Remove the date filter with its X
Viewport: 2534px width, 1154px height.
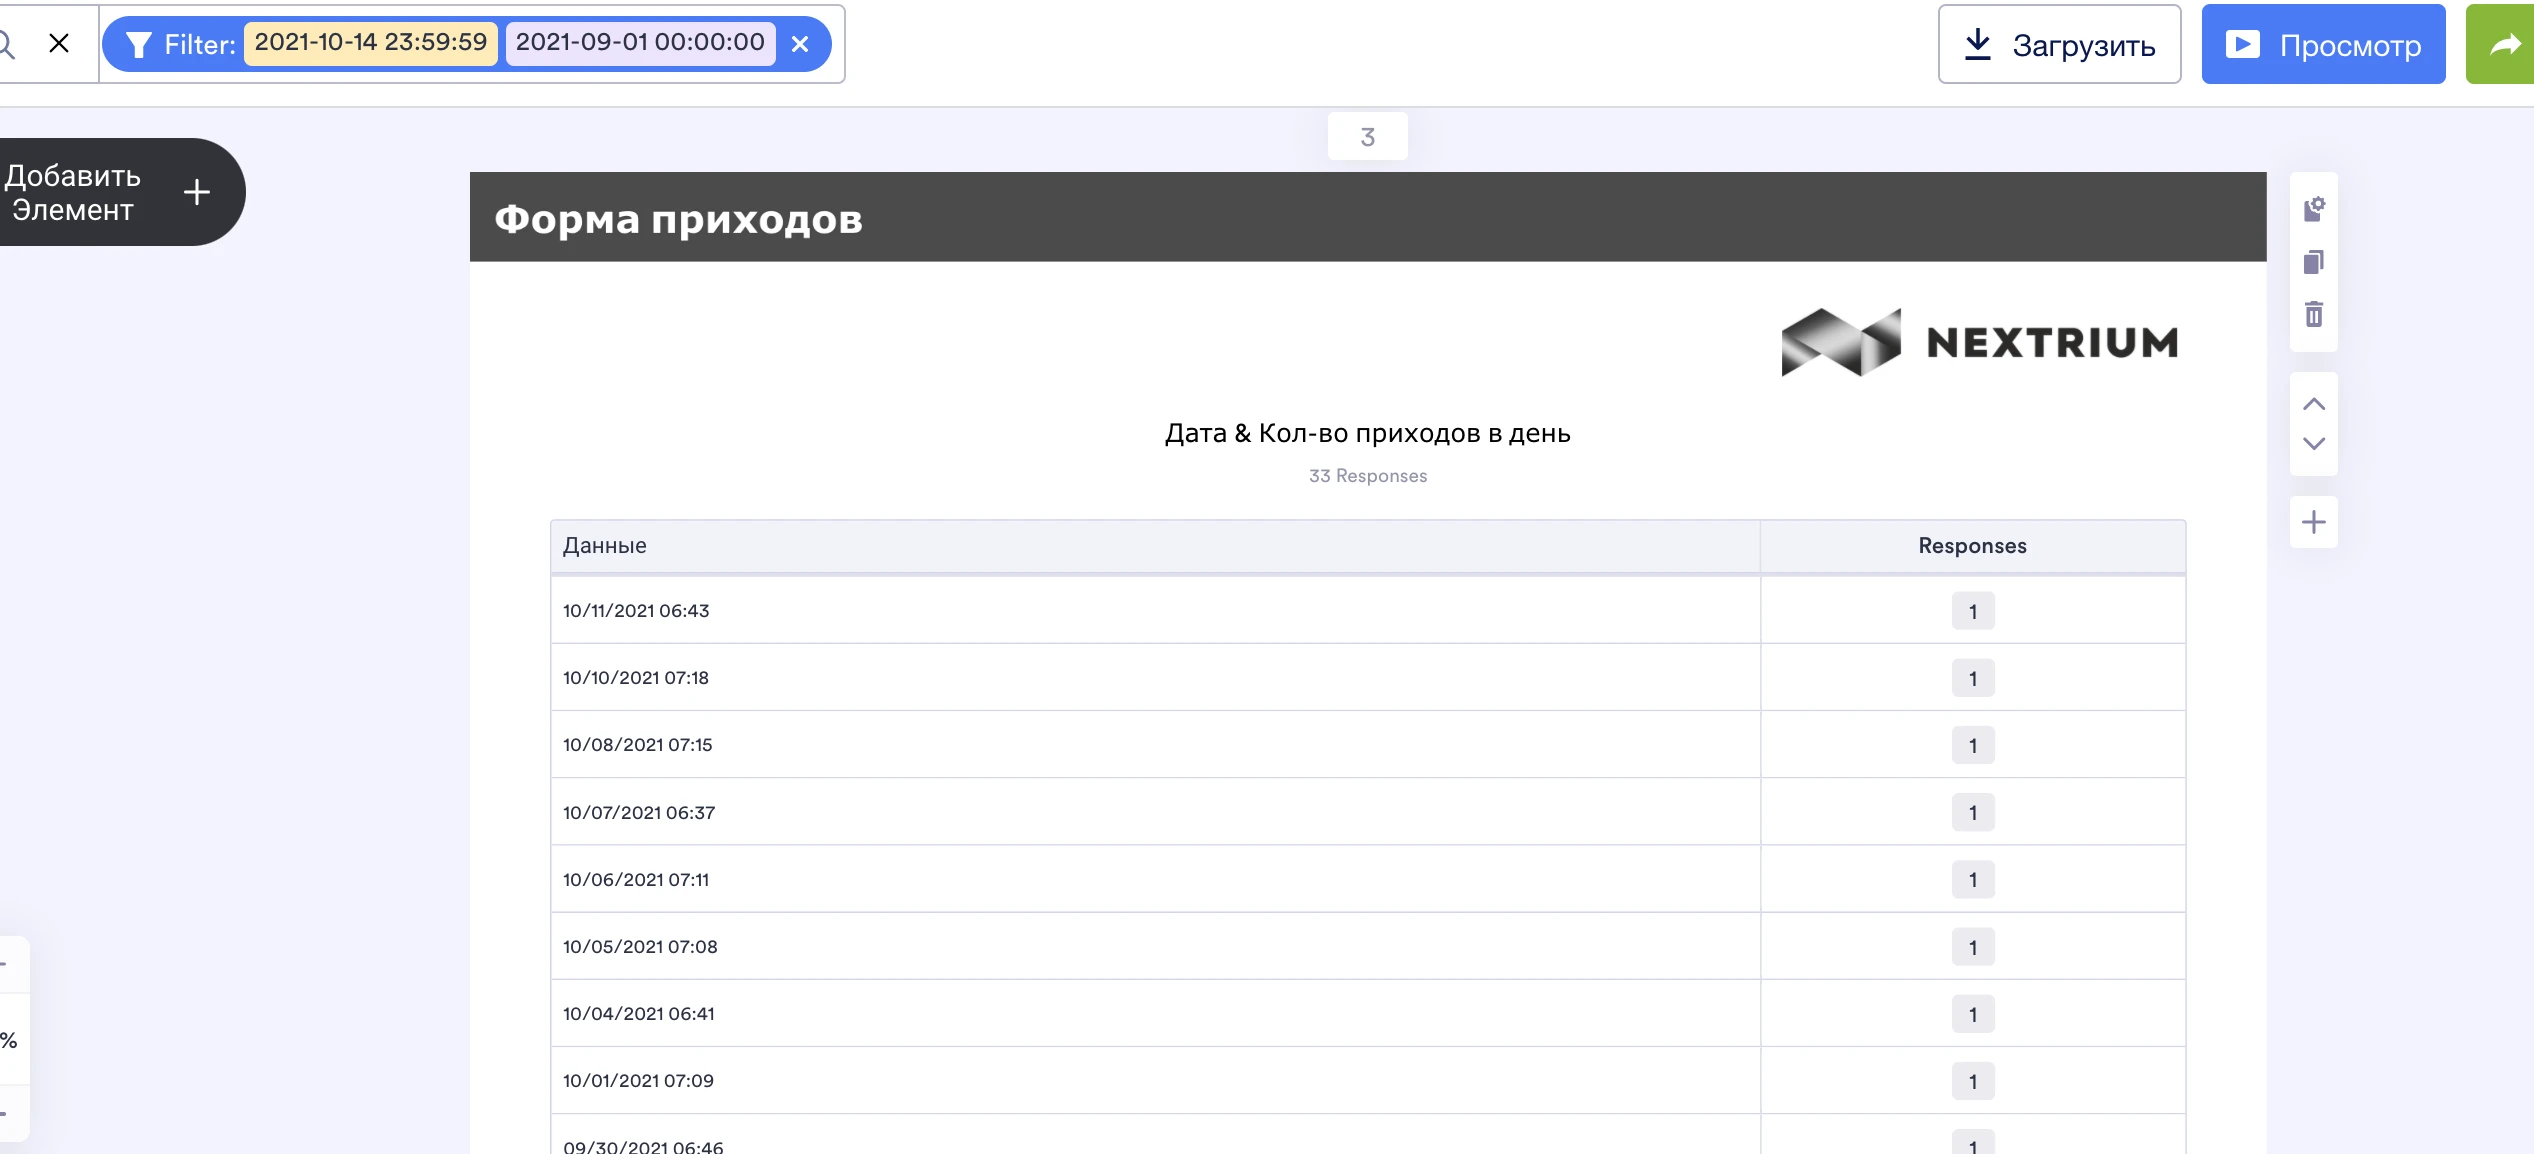pyautogui.click(x=800, y=44)
